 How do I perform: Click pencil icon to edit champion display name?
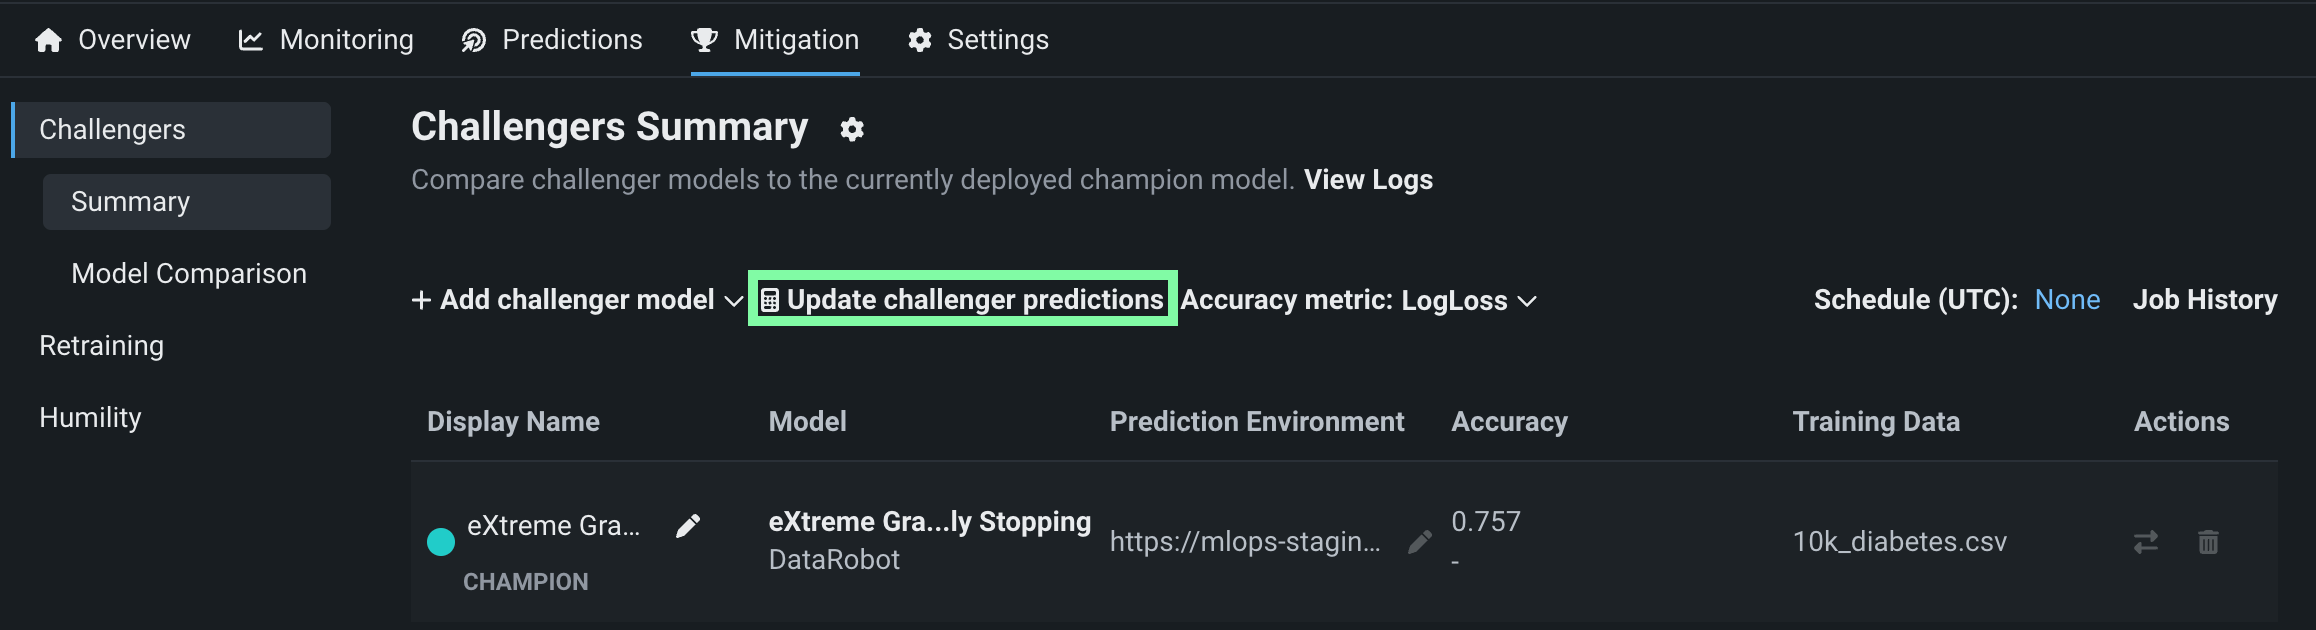[688, 526]
